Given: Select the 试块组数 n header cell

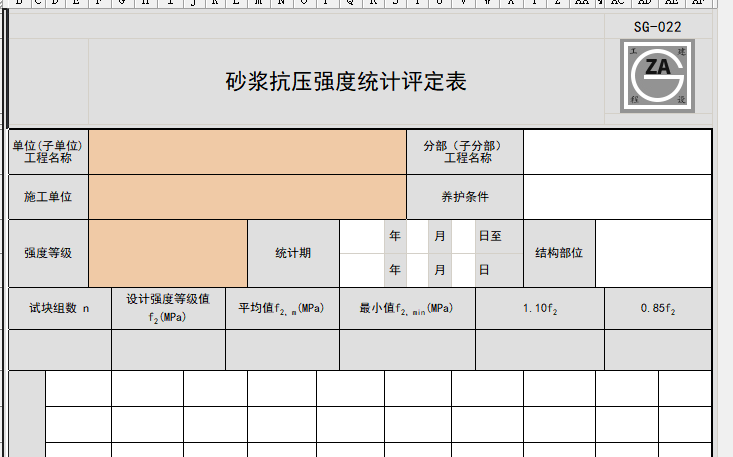Looking at the screenshot, I should point(60,308).
